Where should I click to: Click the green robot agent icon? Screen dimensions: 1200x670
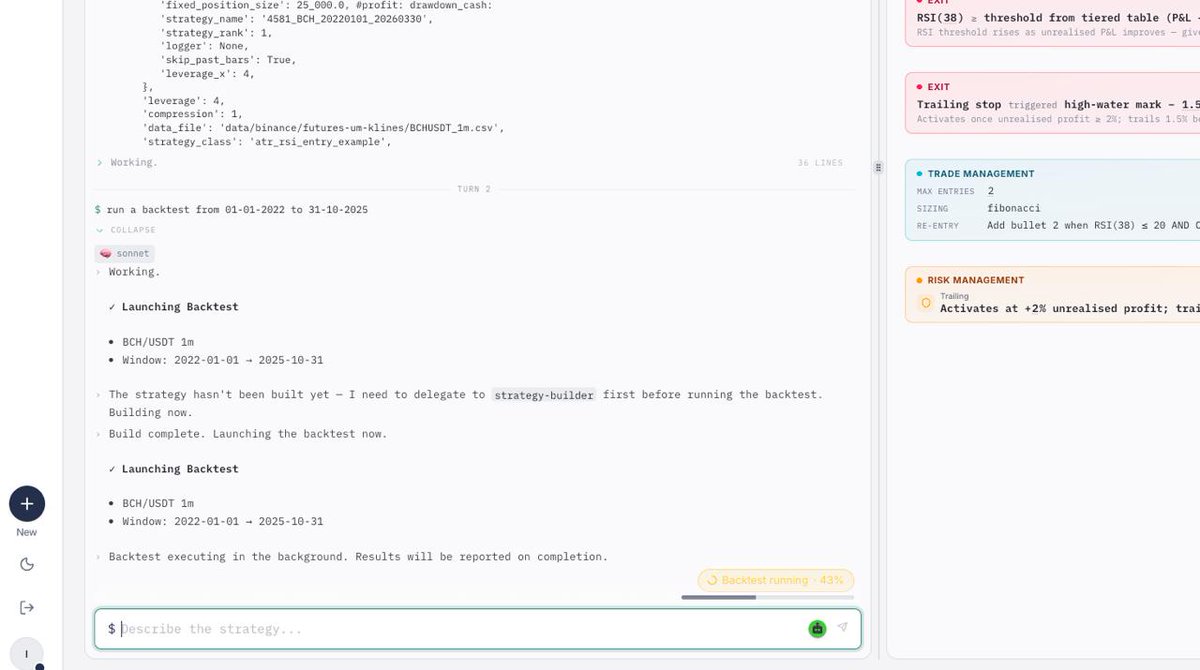point(818,628)
